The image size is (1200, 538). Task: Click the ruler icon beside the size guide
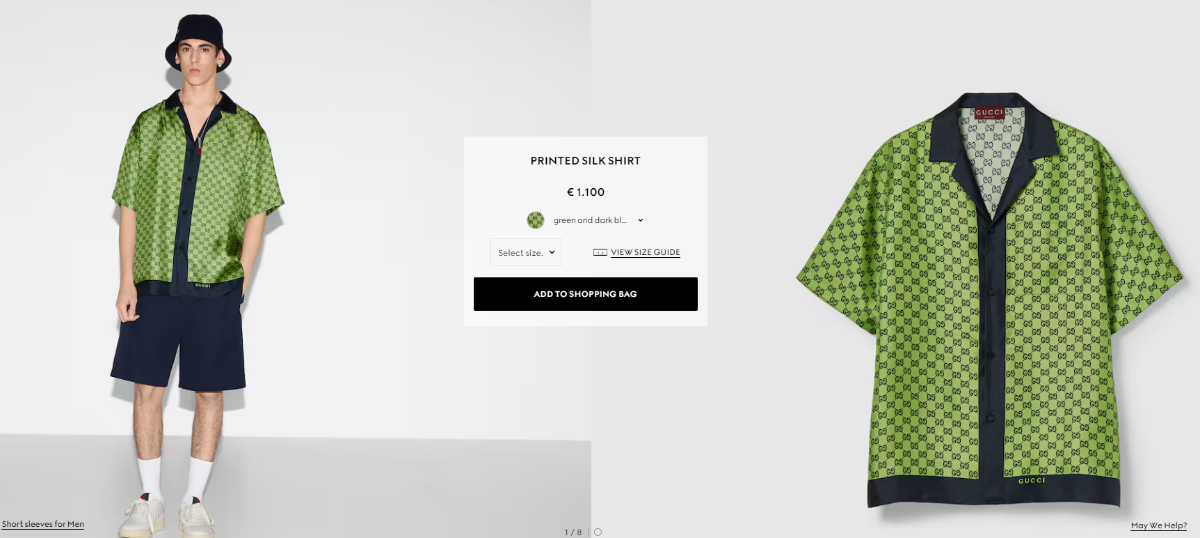[x=600, y=253]
